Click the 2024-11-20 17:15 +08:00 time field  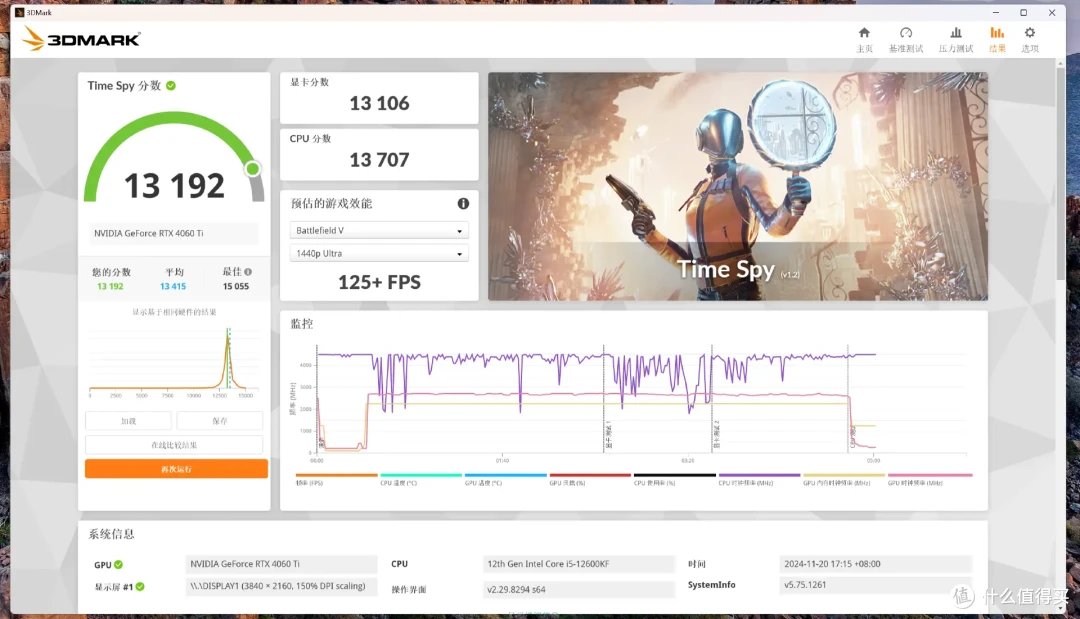tap(875, 564)
